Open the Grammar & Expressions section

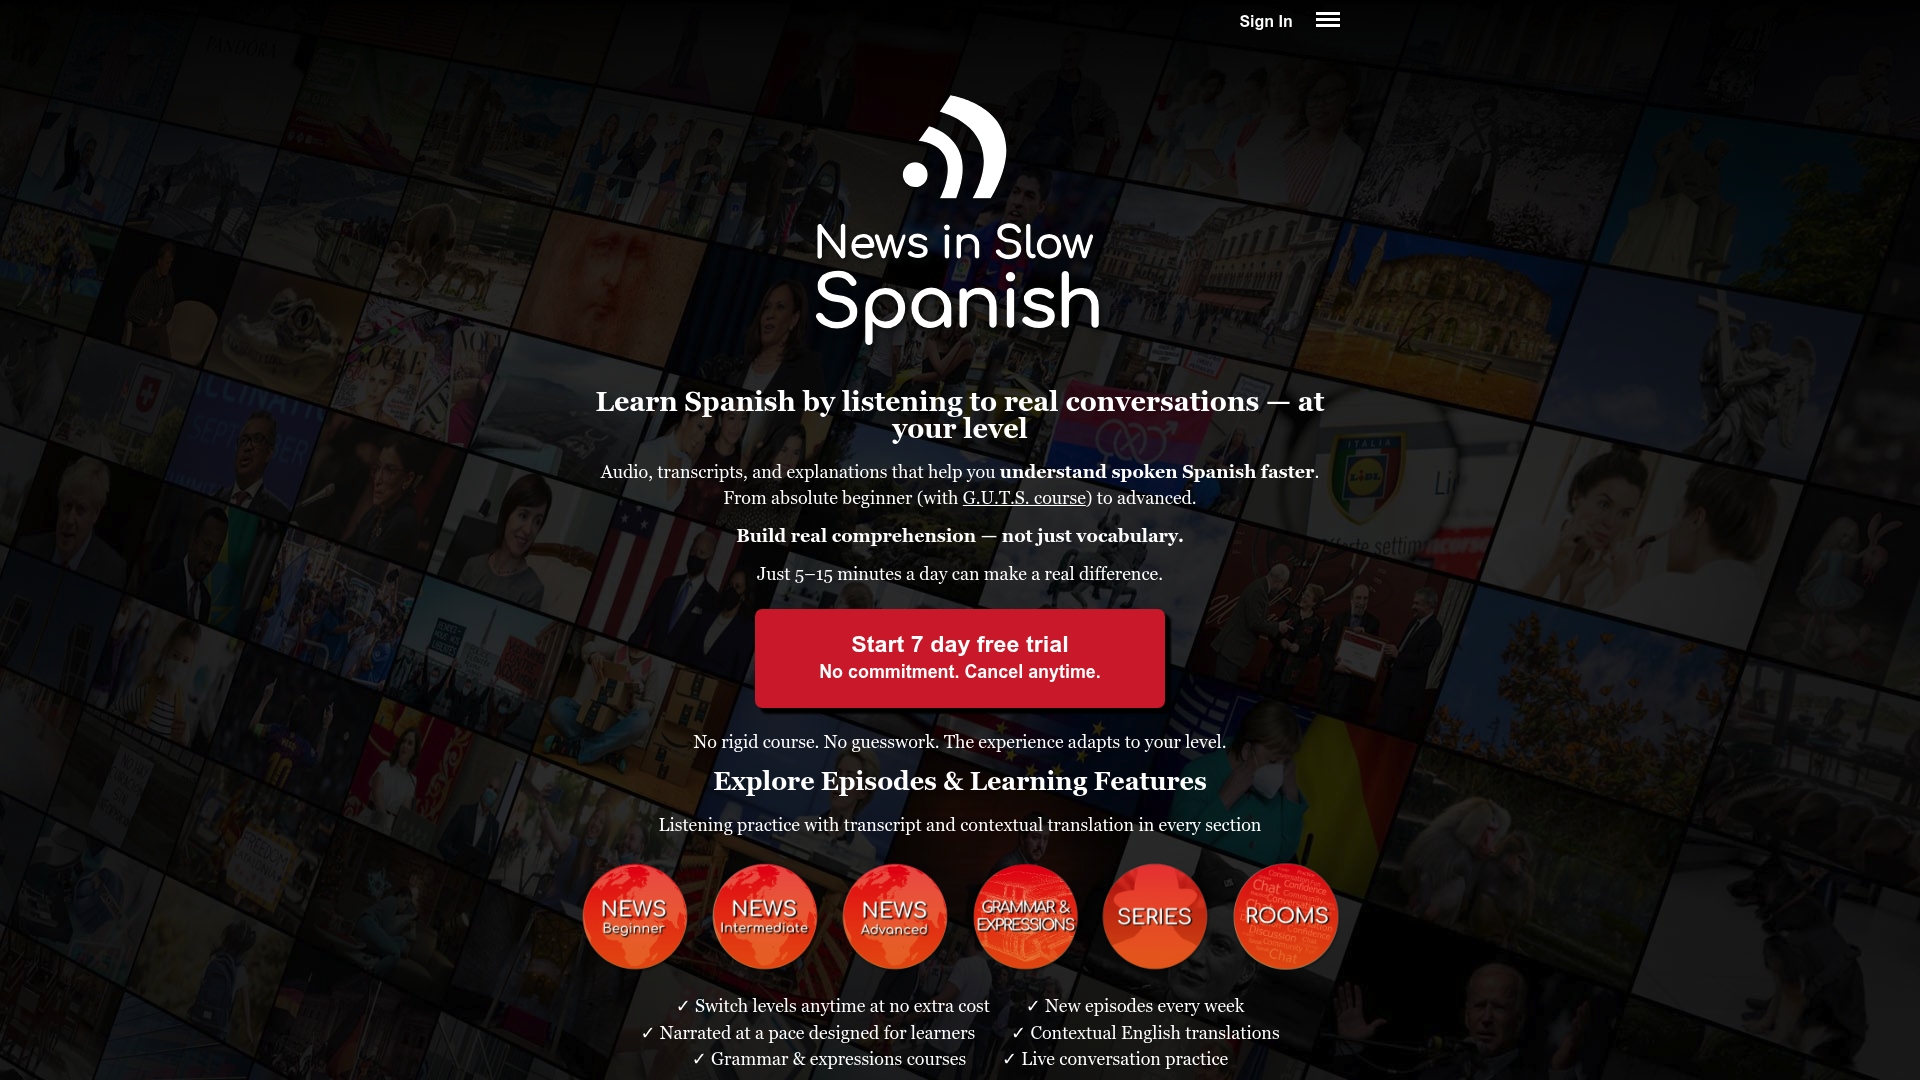click(x=1024, y=915)
